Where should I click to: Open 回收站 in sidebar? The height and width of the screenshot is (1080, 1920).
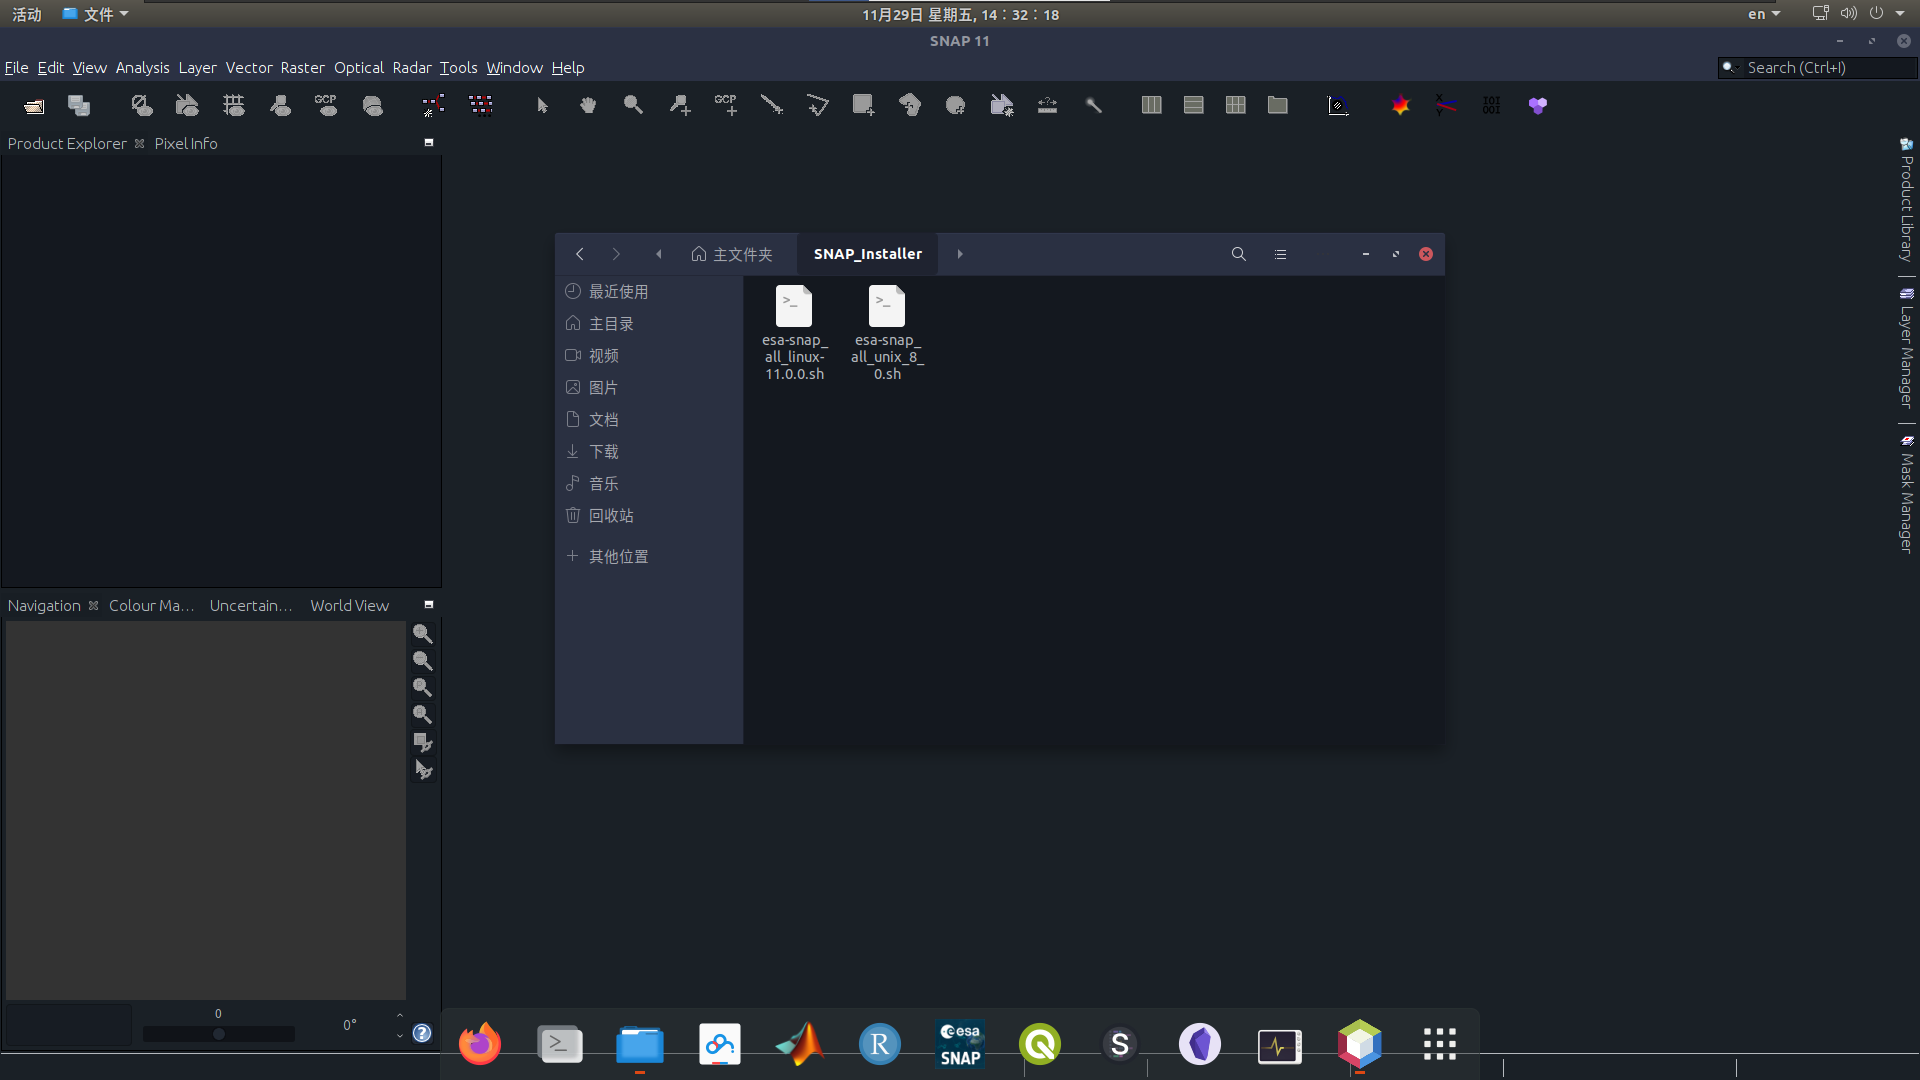[648, 516]
